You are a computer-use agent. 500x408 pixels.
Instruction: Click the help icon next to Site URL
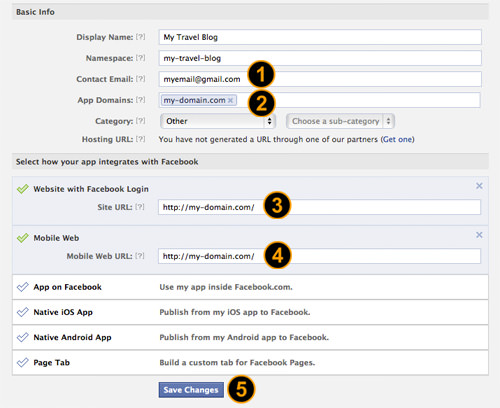point(140,207)
